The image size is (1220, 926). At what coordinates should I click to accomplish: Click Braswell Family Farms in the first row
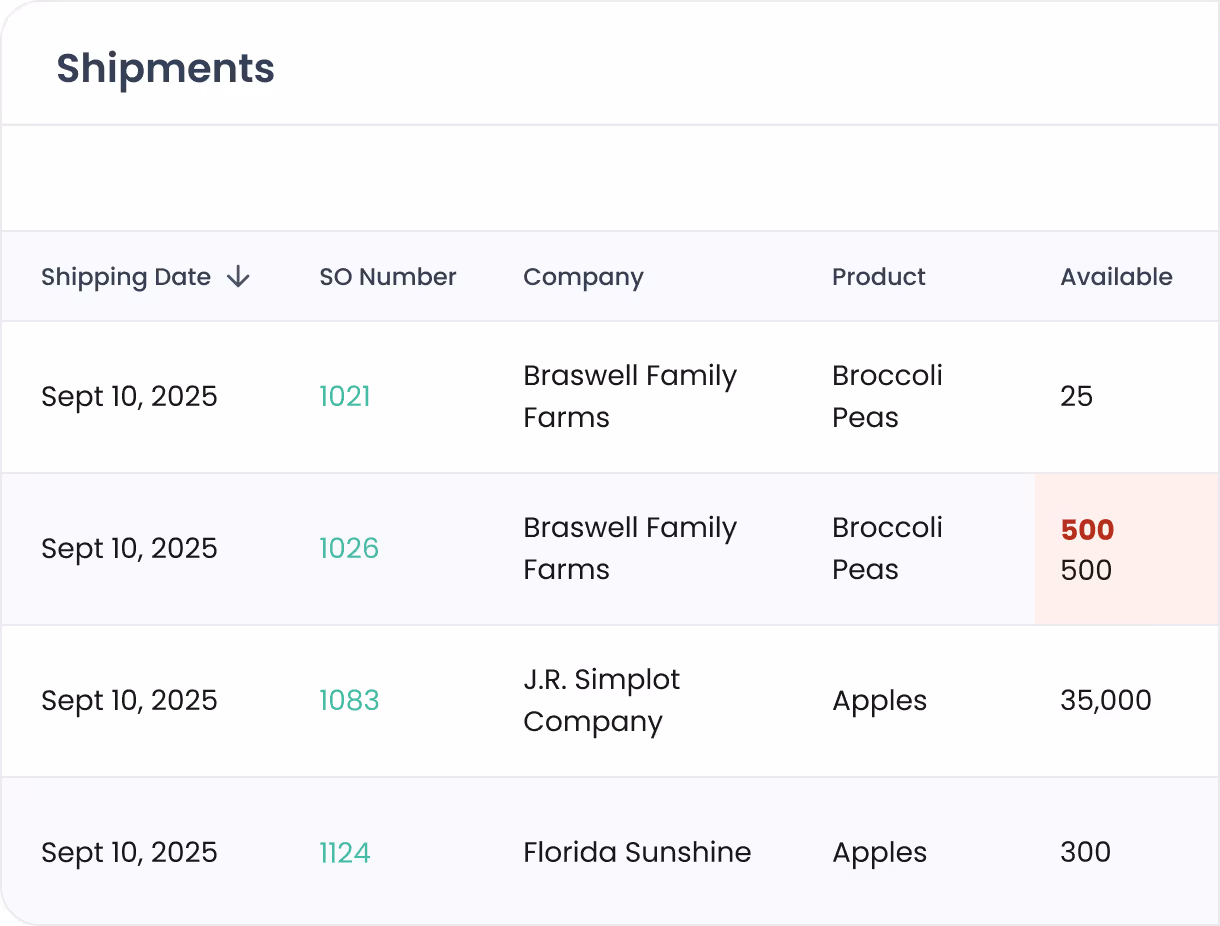coord(629,396)
